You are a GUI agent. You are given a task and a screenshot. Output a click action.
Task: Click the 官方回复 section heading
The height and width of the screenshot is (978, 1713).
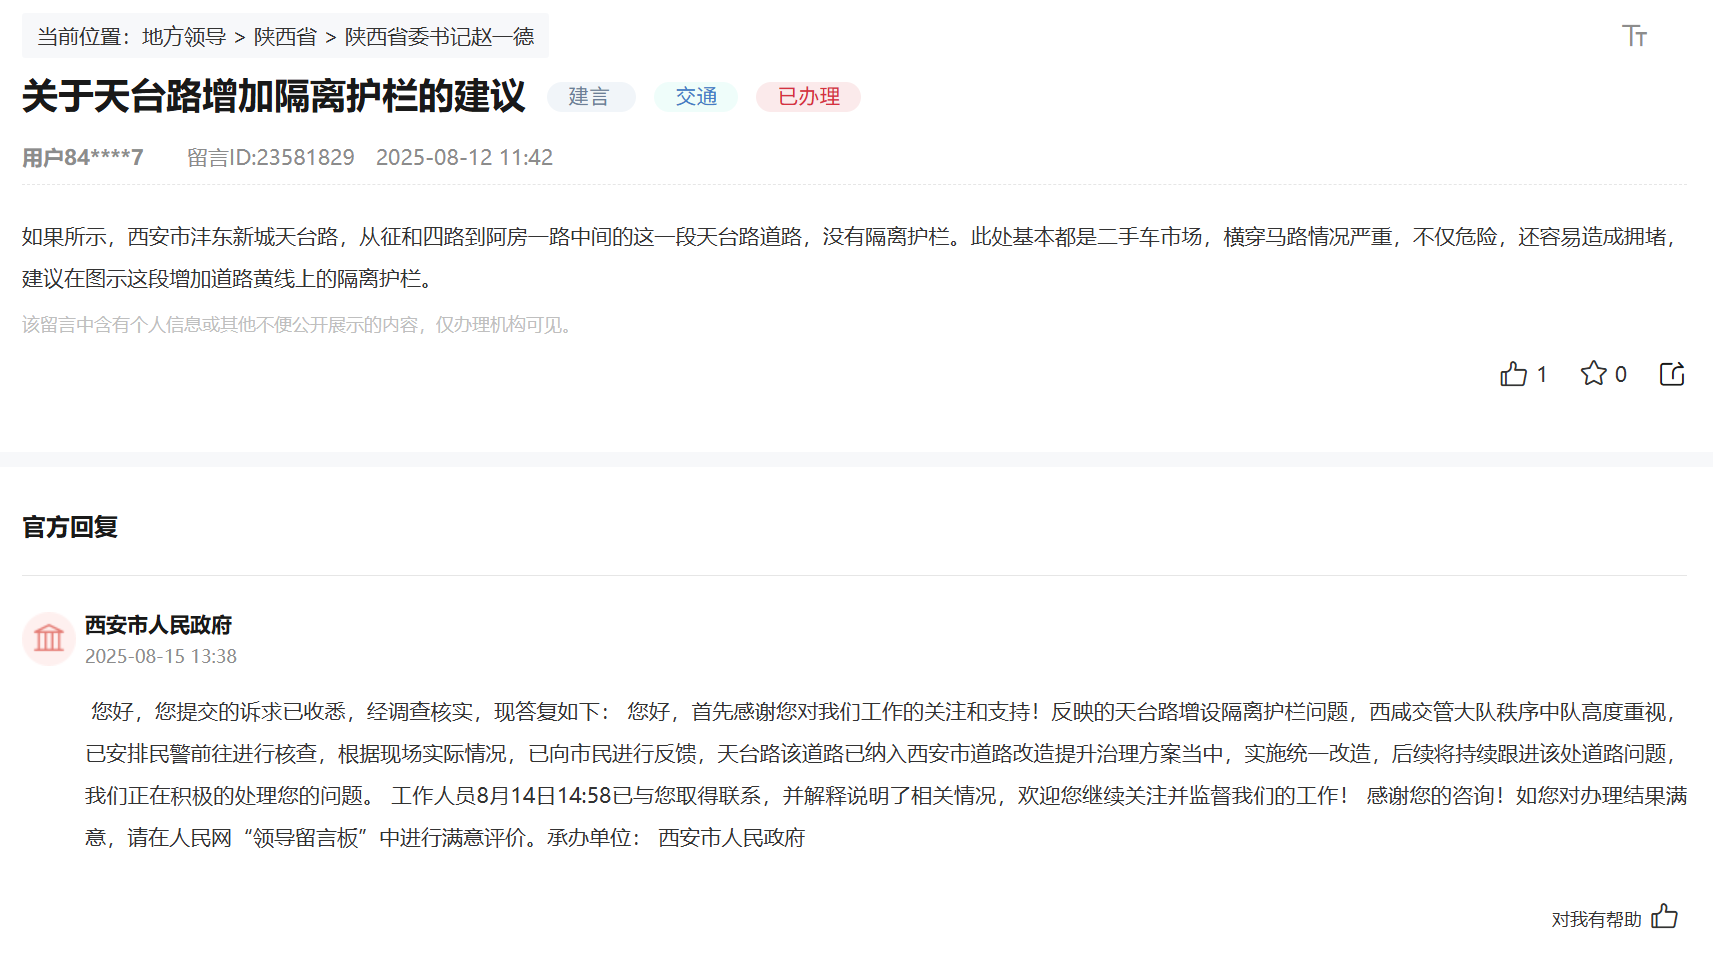click(69, 527)
